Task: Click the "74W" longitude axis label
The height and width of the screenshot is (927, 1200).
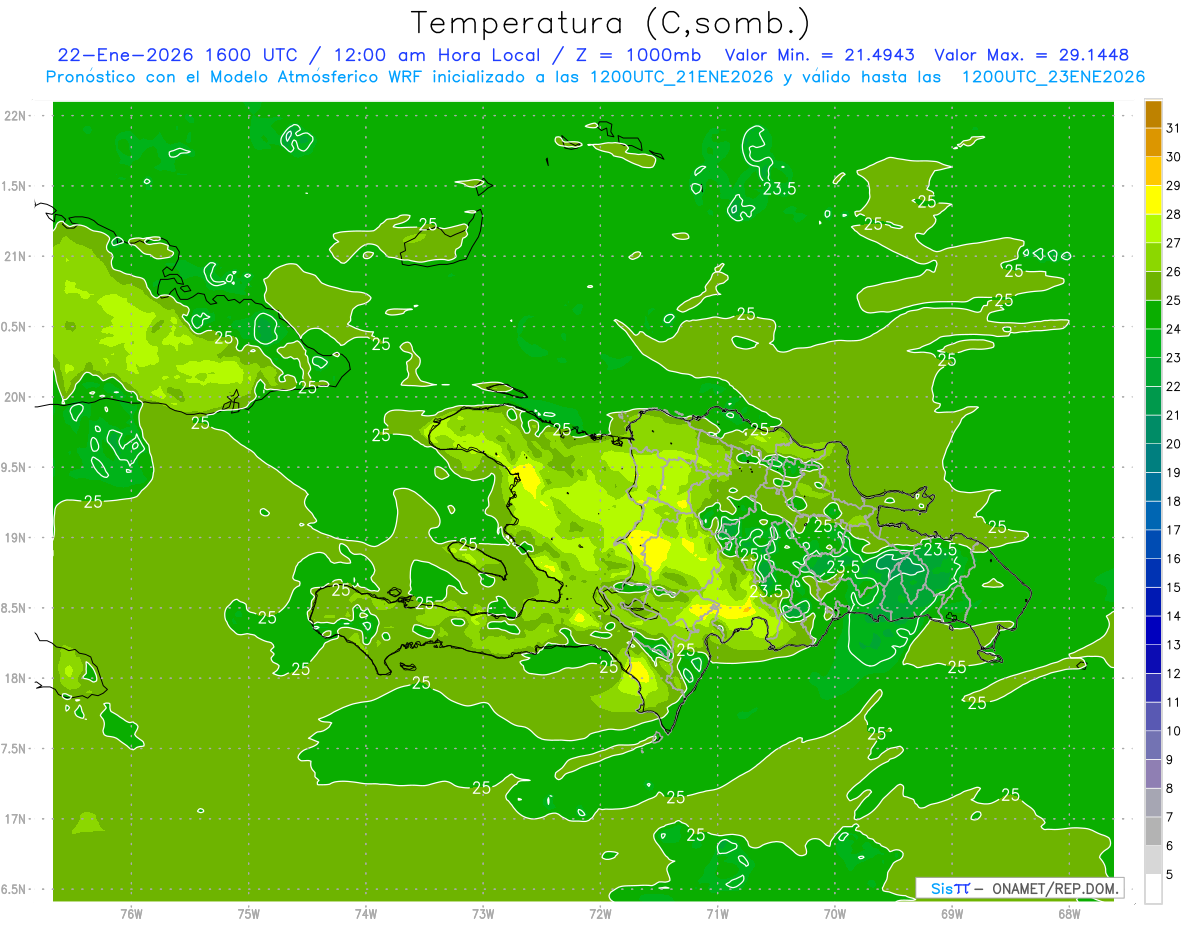Action: [x=366, y=914]
